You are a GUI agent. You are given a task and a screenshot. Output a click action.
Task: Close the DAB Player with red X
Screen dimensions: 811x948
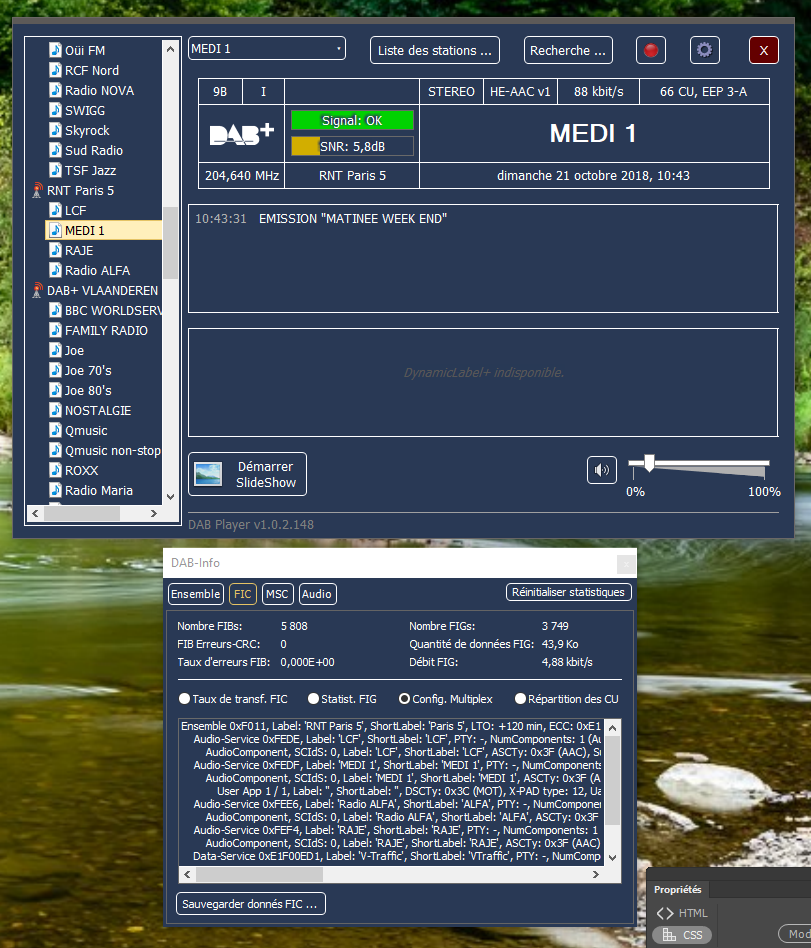764,50
